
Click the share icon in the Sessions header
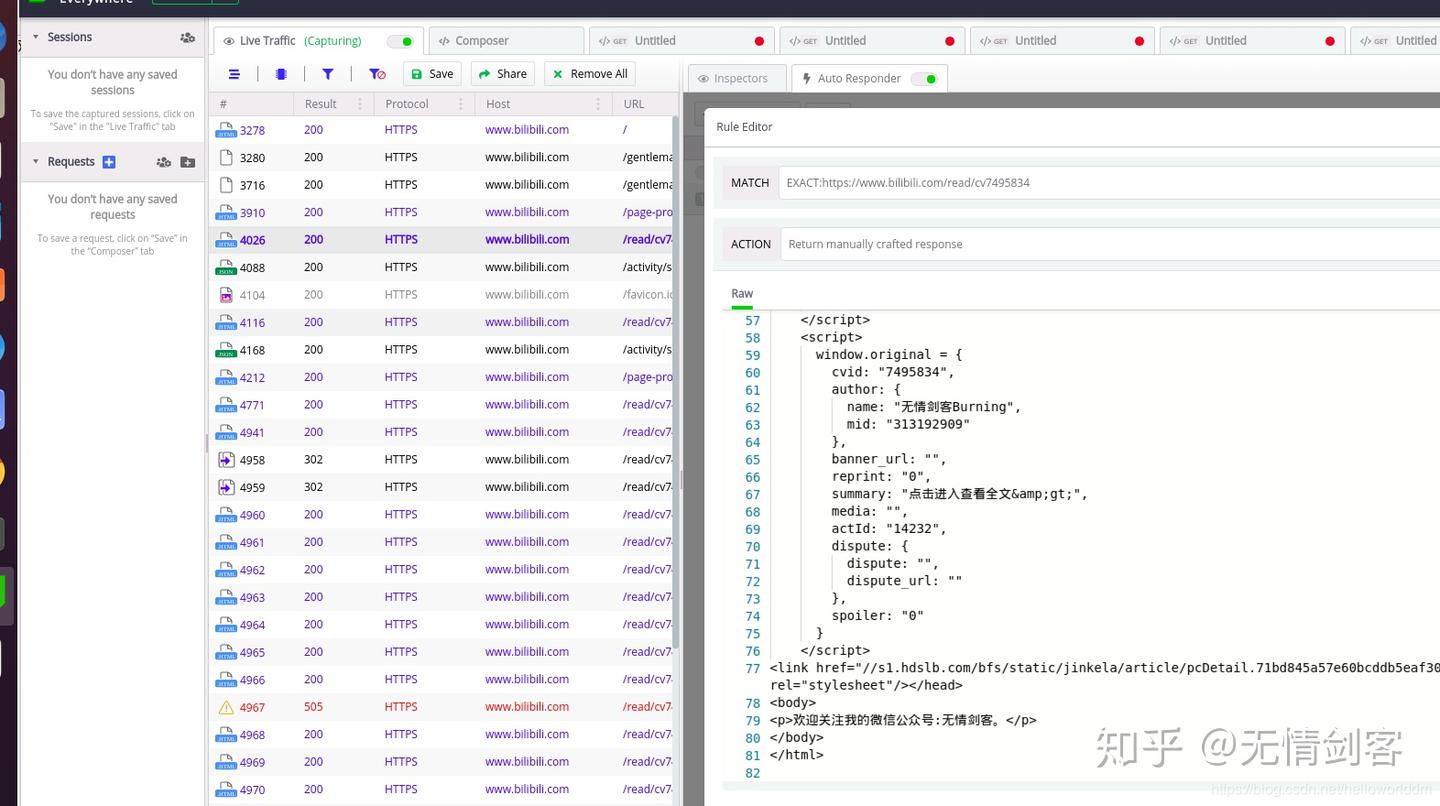click(187, 37)
